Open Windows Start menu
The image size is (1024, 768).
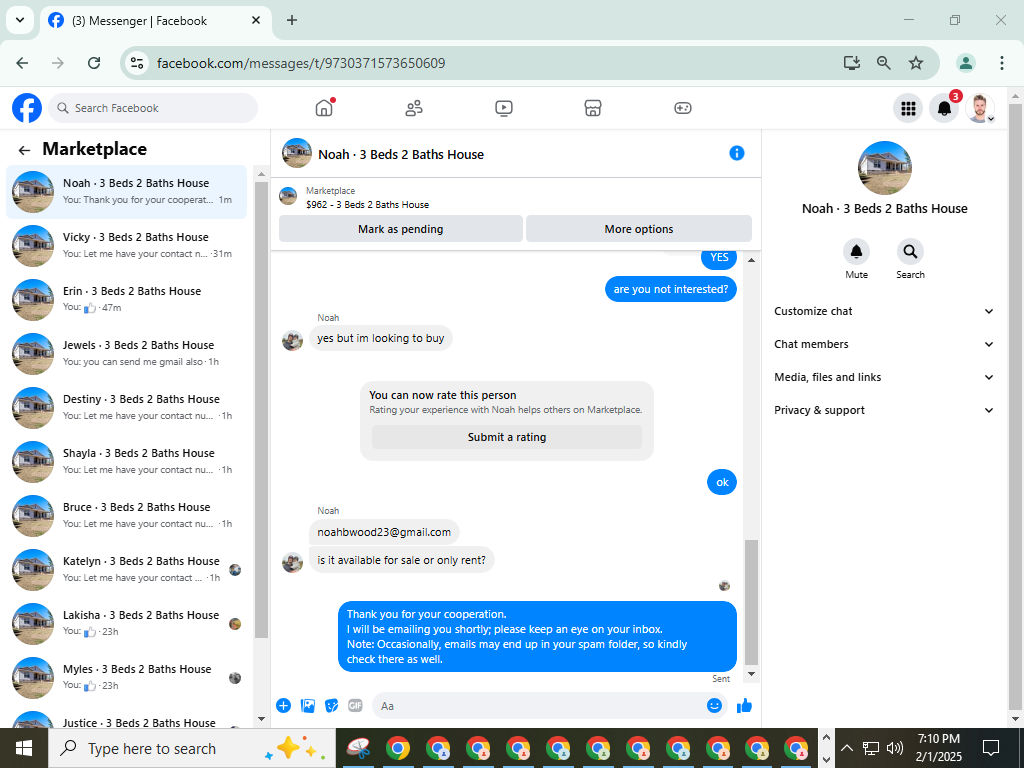(x=24, y=748)
